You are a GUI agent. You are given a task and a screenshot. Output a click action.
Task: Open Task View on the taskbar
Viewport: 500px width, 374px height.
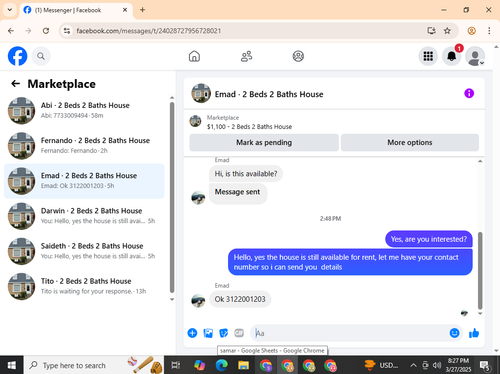(176, 365)
